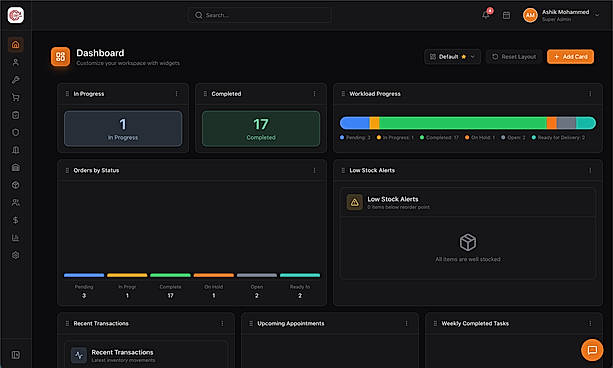The image size is (613, 368).
Task: Click "All items are well stocked" text
Action: coord(468,259)
